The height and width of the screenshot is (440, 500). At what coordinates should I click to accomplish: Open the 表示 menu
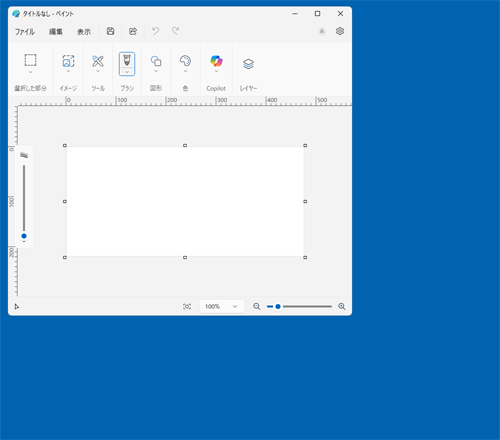pyautogui.click(x=84, y=32)
